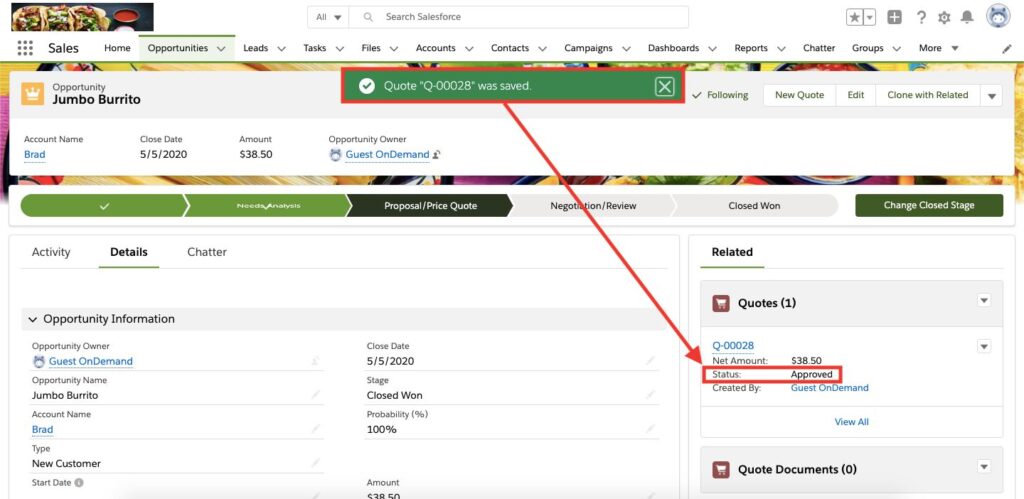Open the App Launcher grid icon
The height and width of the screenshot is (499, 1024).
(25, 48)
